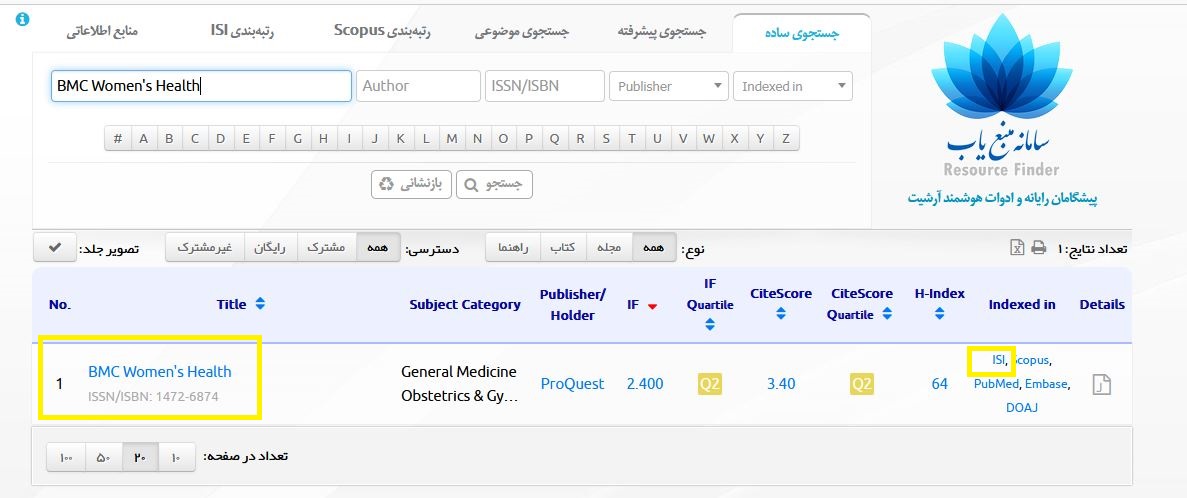This screenshot has width=1187, height=498.
Task: Open the رتبه‌بندی Scopus tab
Action: [382, 32]
